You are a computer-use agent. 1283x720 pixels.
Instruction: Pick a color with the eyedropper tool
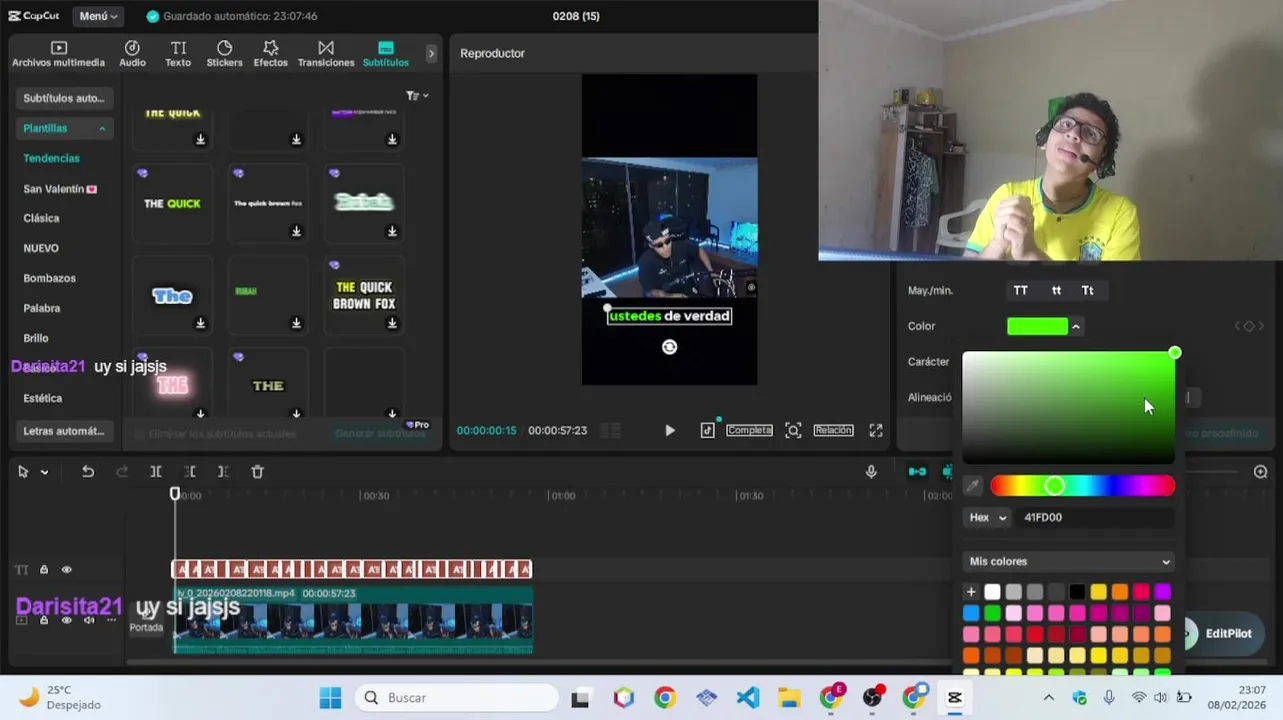pos(972,486)
